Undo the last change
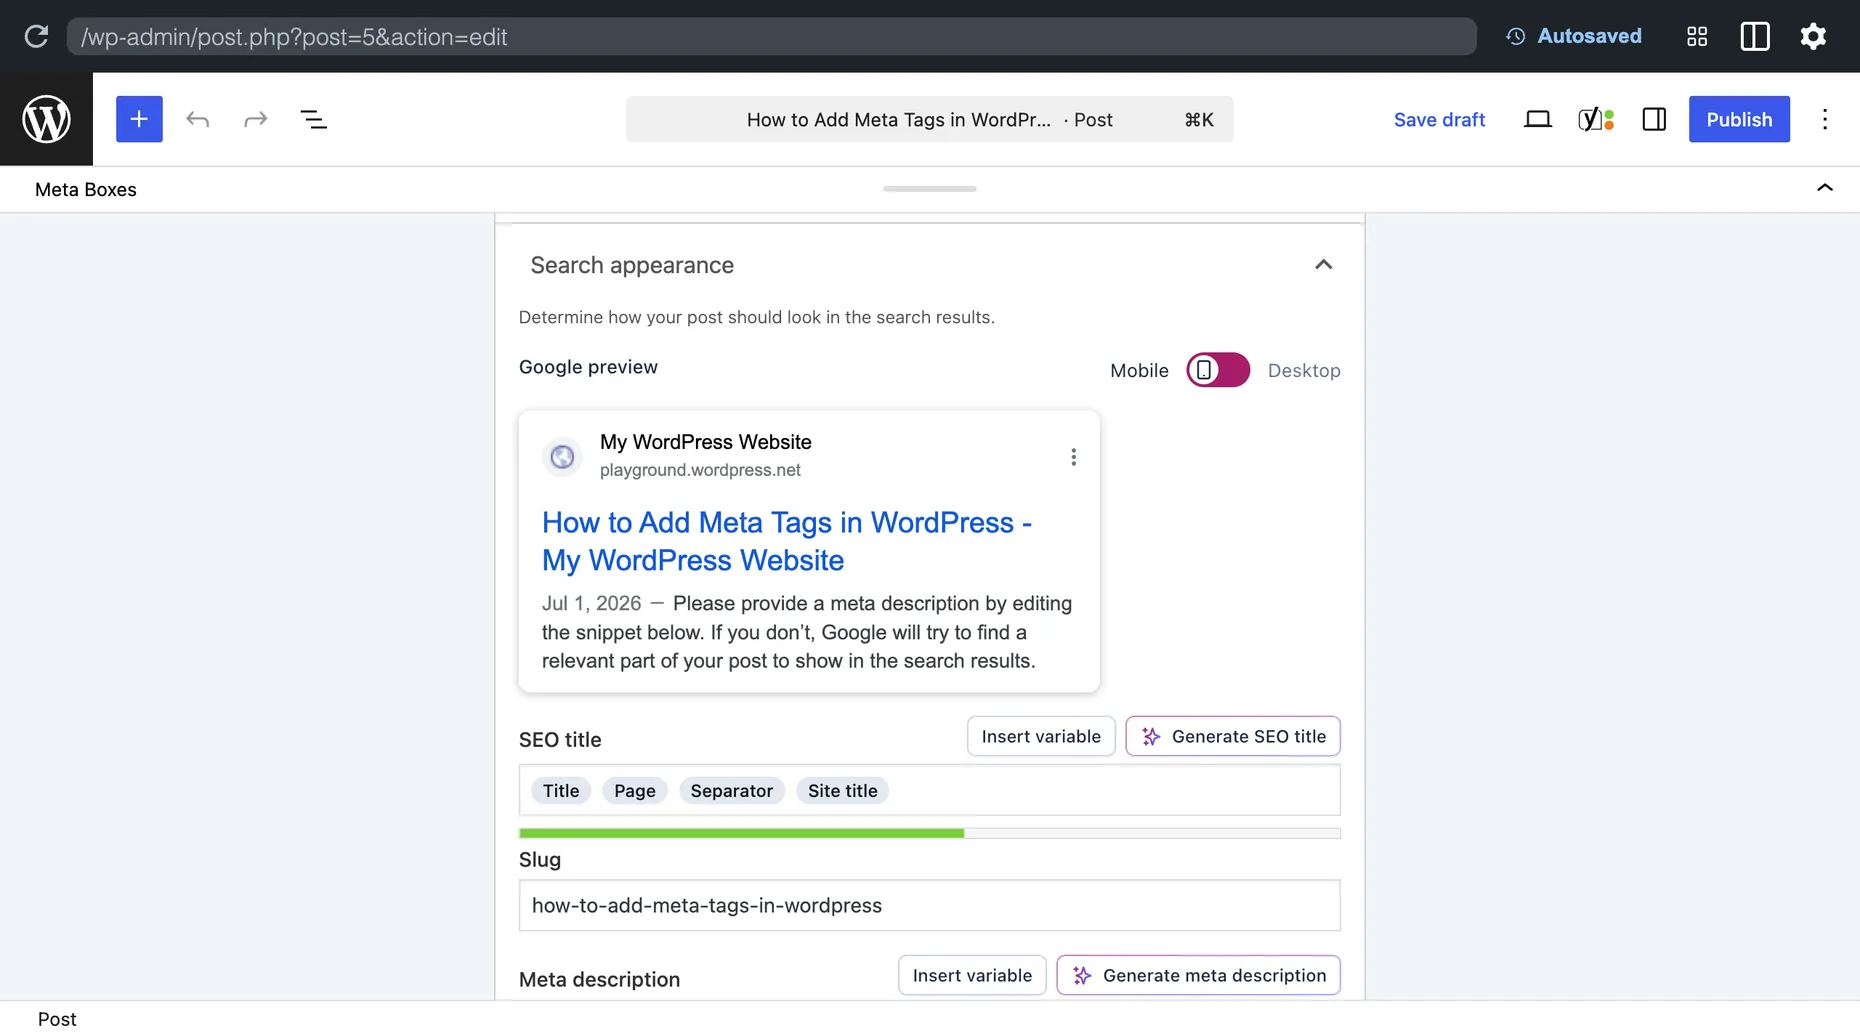1860x1036 pixels. [x=198, y=119]
